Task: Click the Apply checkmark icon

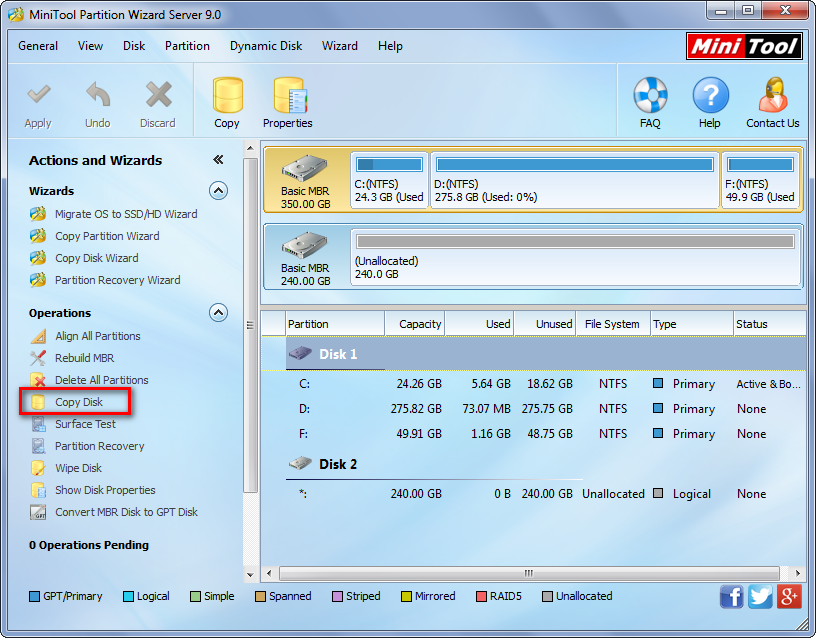Action: click(x=39, y=95)
